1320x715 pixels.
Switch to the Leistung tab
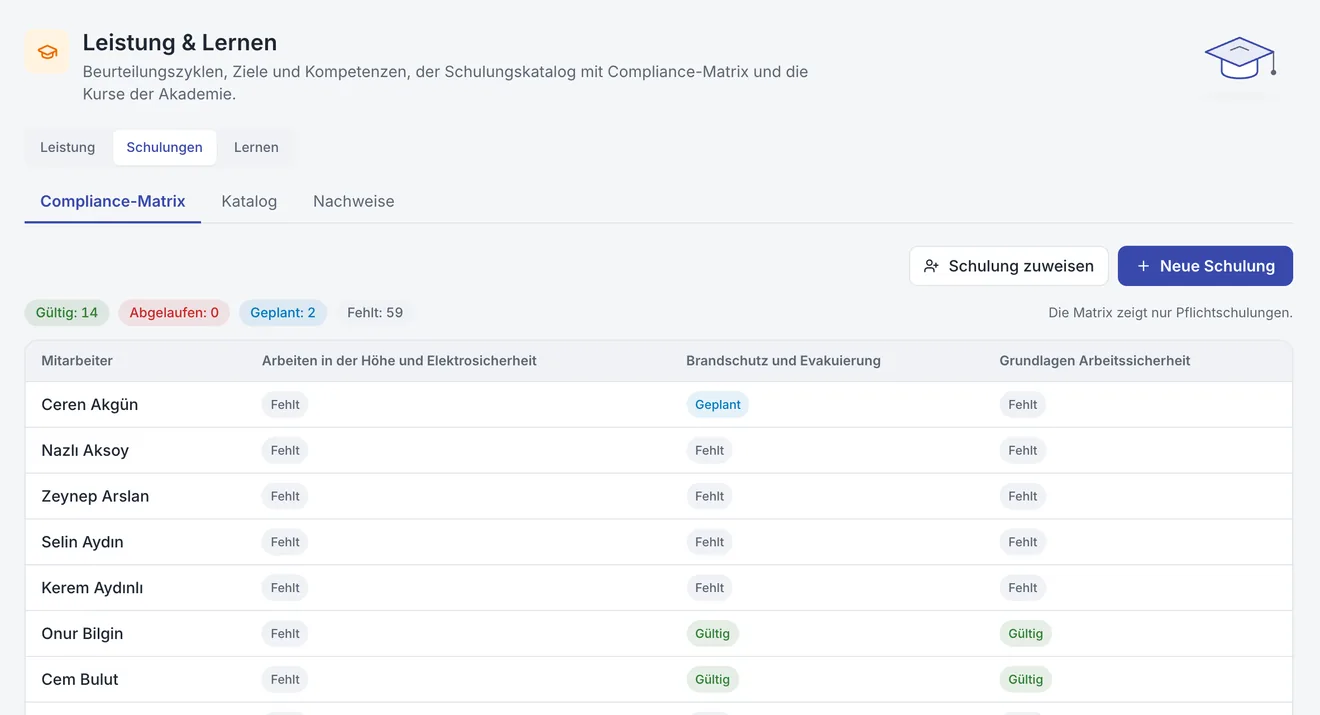(x=68, y=147)
